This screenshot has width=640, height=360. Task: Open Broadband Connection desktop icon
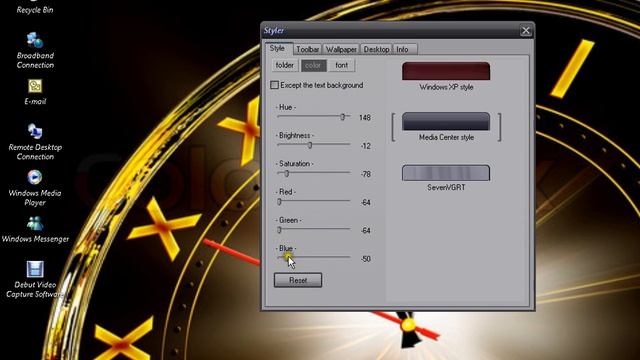pos(35,51)
